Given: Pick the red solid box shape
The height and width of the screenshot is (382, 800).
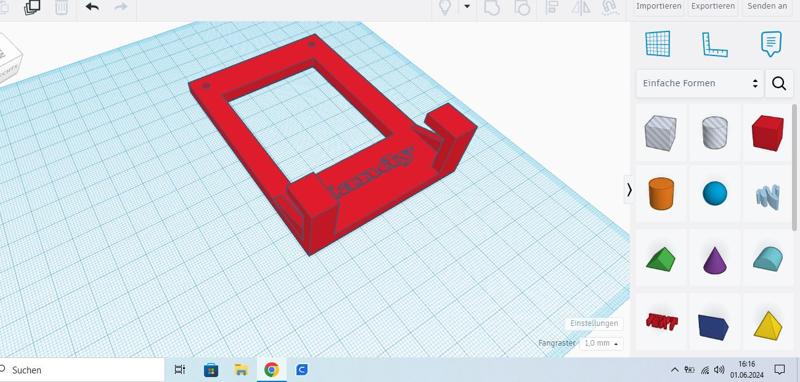Looking at the screenshot, I should 767,133.
